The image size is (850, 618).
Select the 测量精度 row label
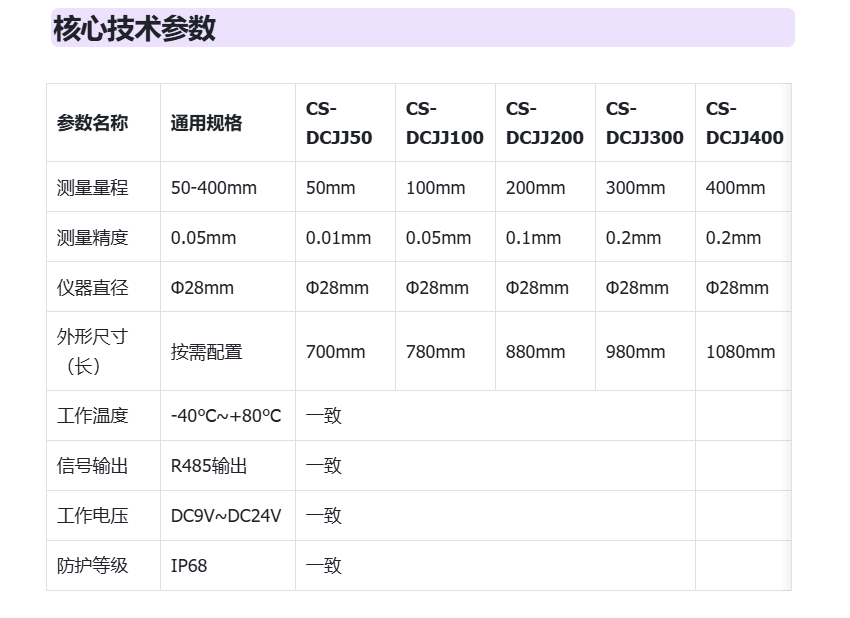tap(92, 237)
